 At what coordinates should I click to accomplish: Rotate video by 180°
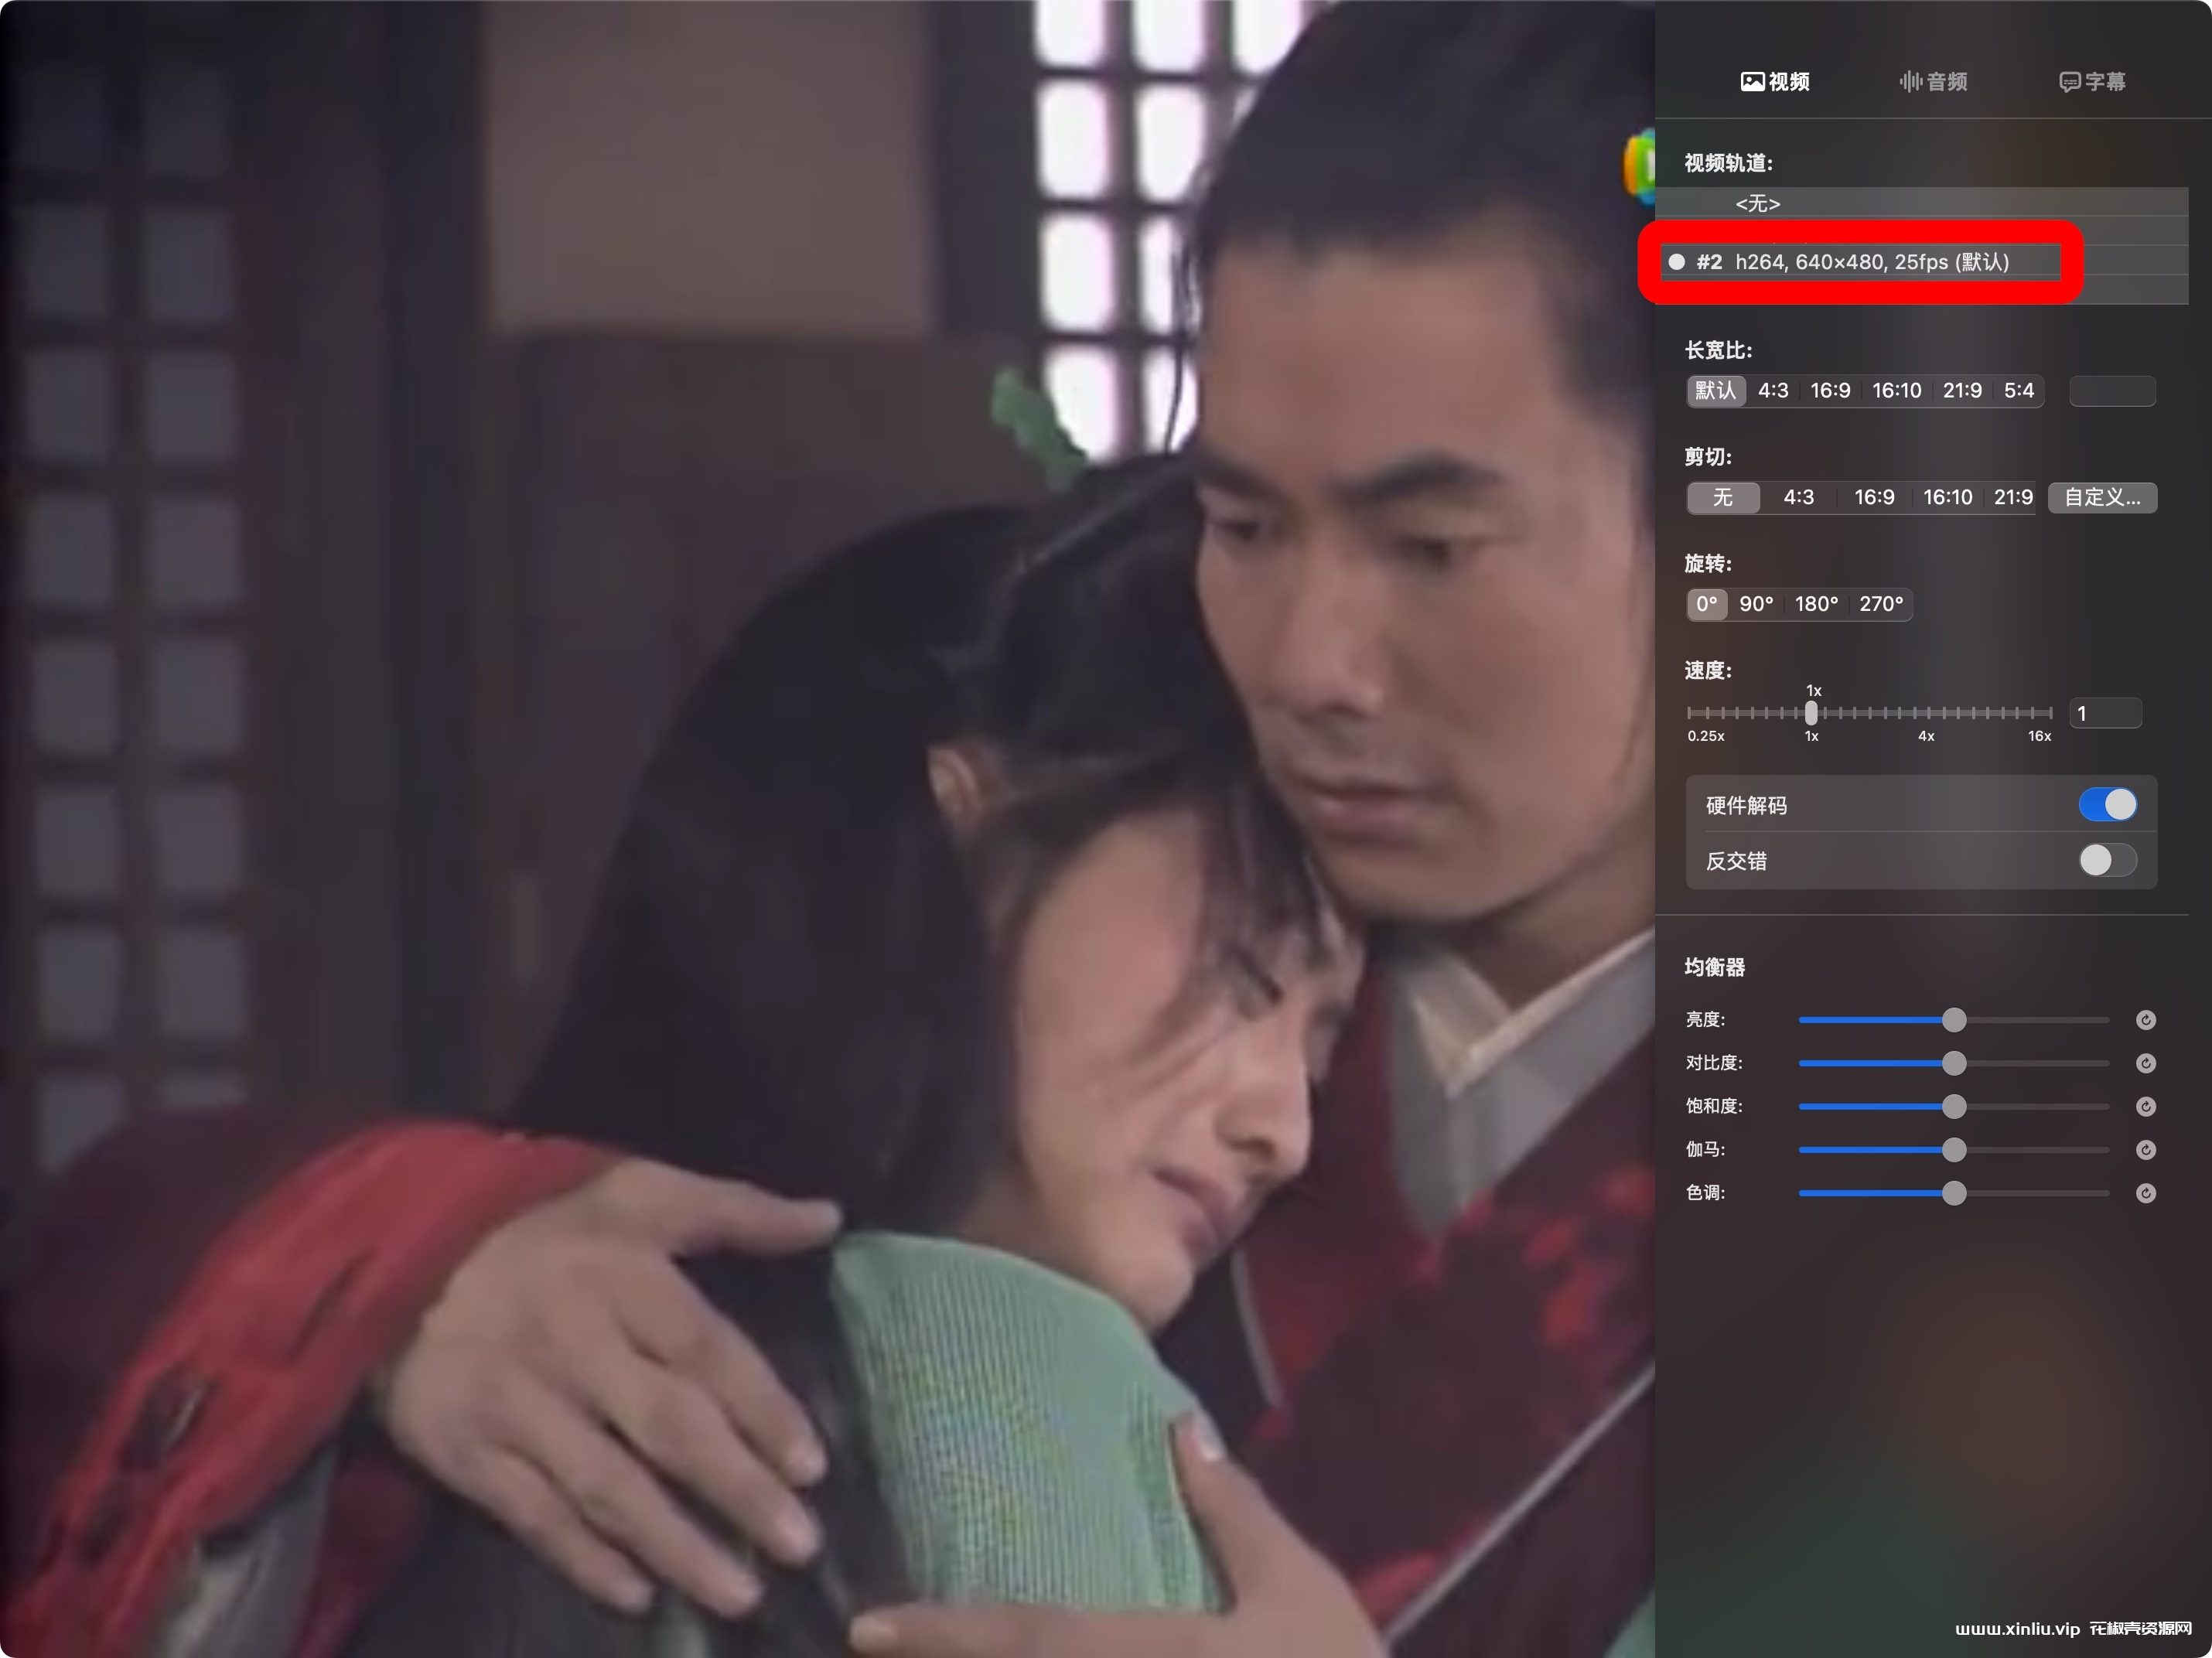tap(1816, 605)
